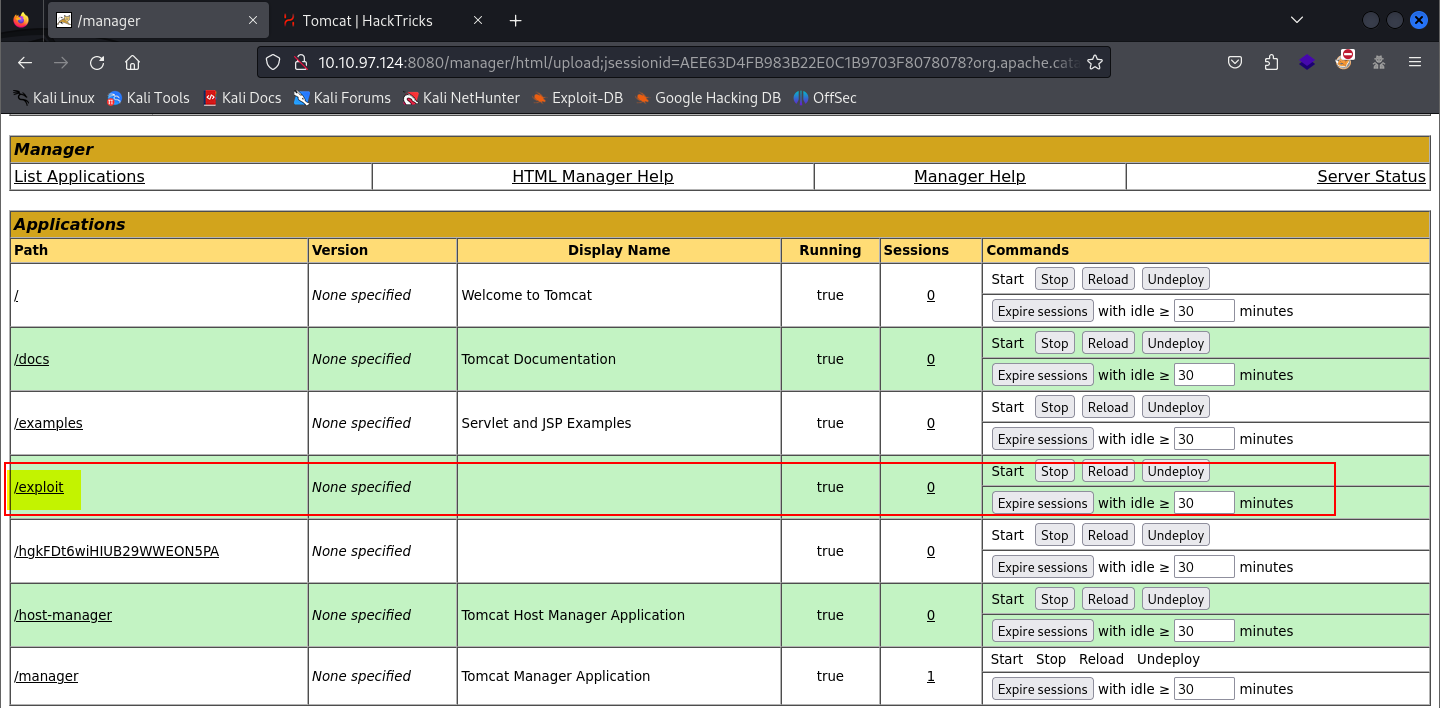Image resolution: width=1440 pixels, height=708 pixels.
Task: Switch to the /manager tab
Action: (158, 20)
